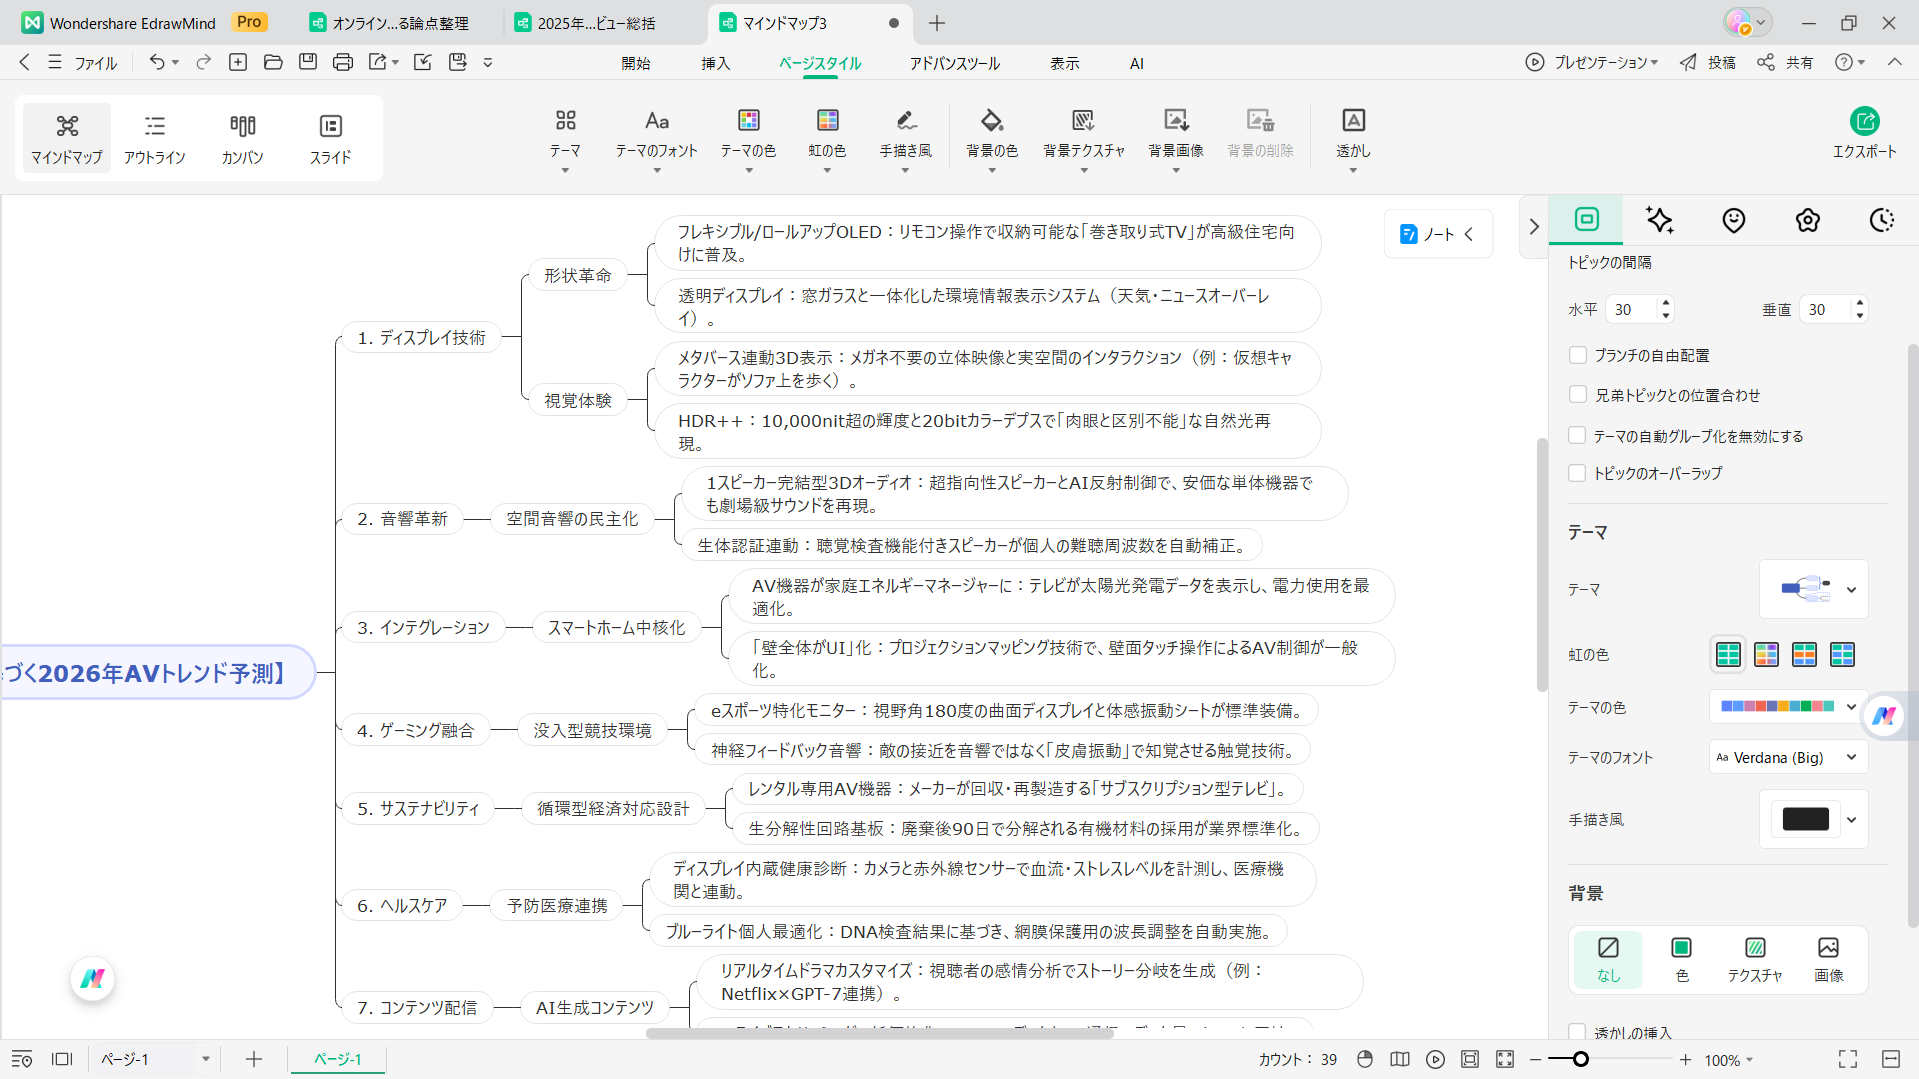Open theme dropdown in side panel
Screen dimensions: 1919x1079
tap(1814, 589)
